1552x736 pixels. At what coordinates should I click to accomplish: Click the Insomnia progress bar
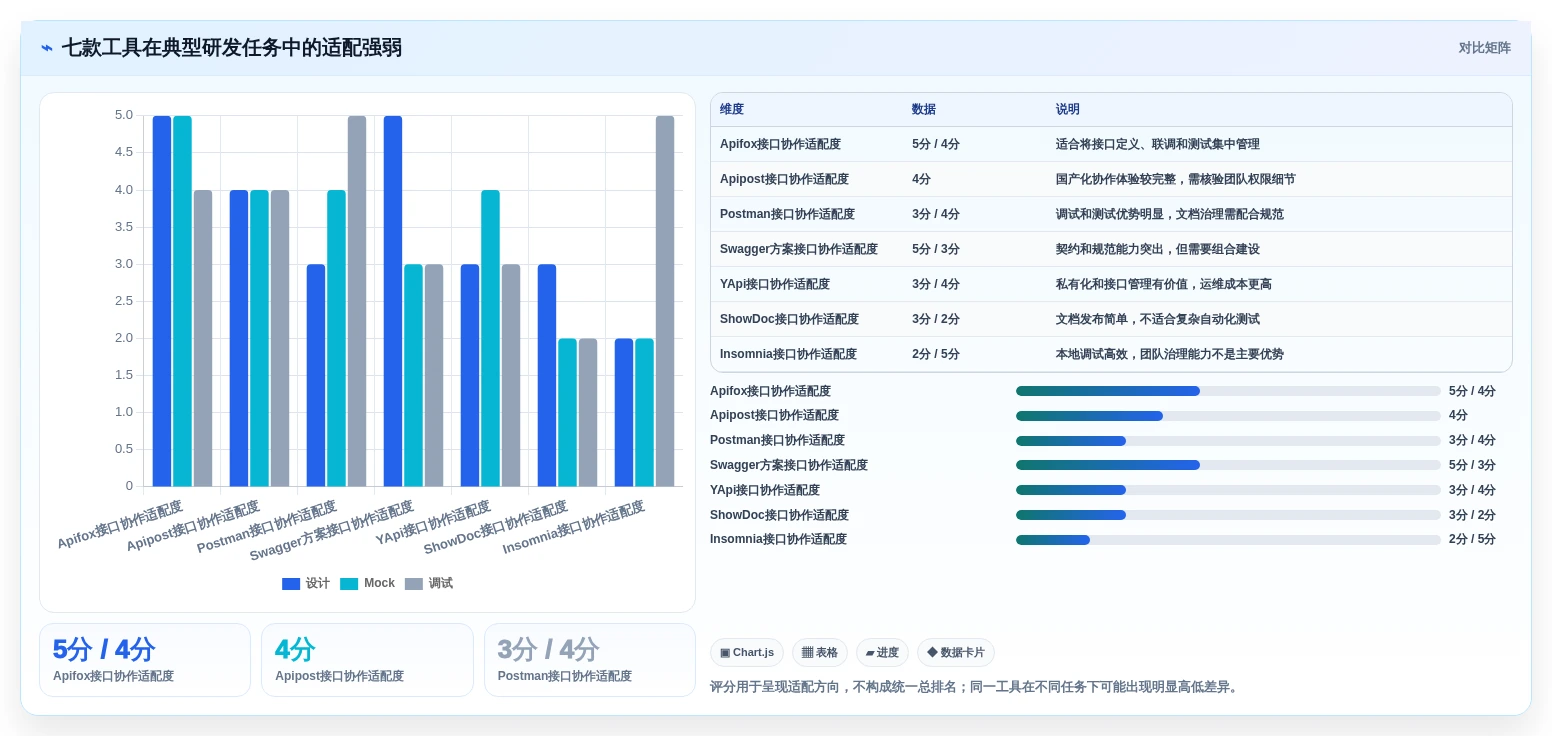[1228, 540]
